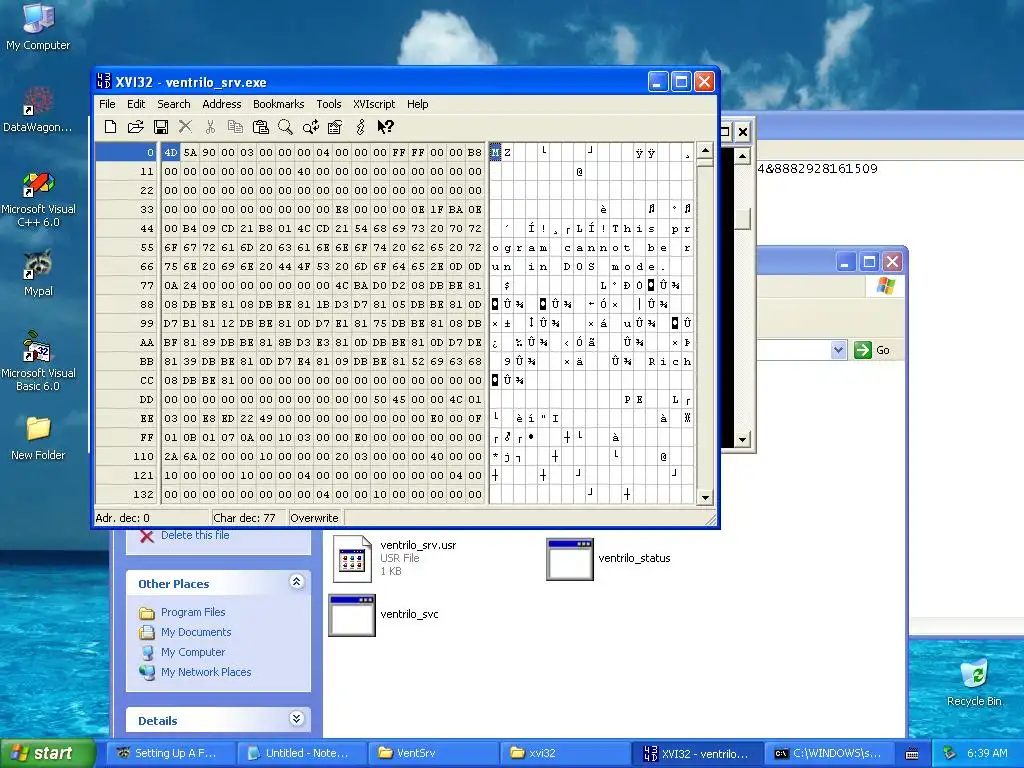1024x768 pixels.
Task: Select the DataWagon desktop shortcut
Action: coord(37,109)
